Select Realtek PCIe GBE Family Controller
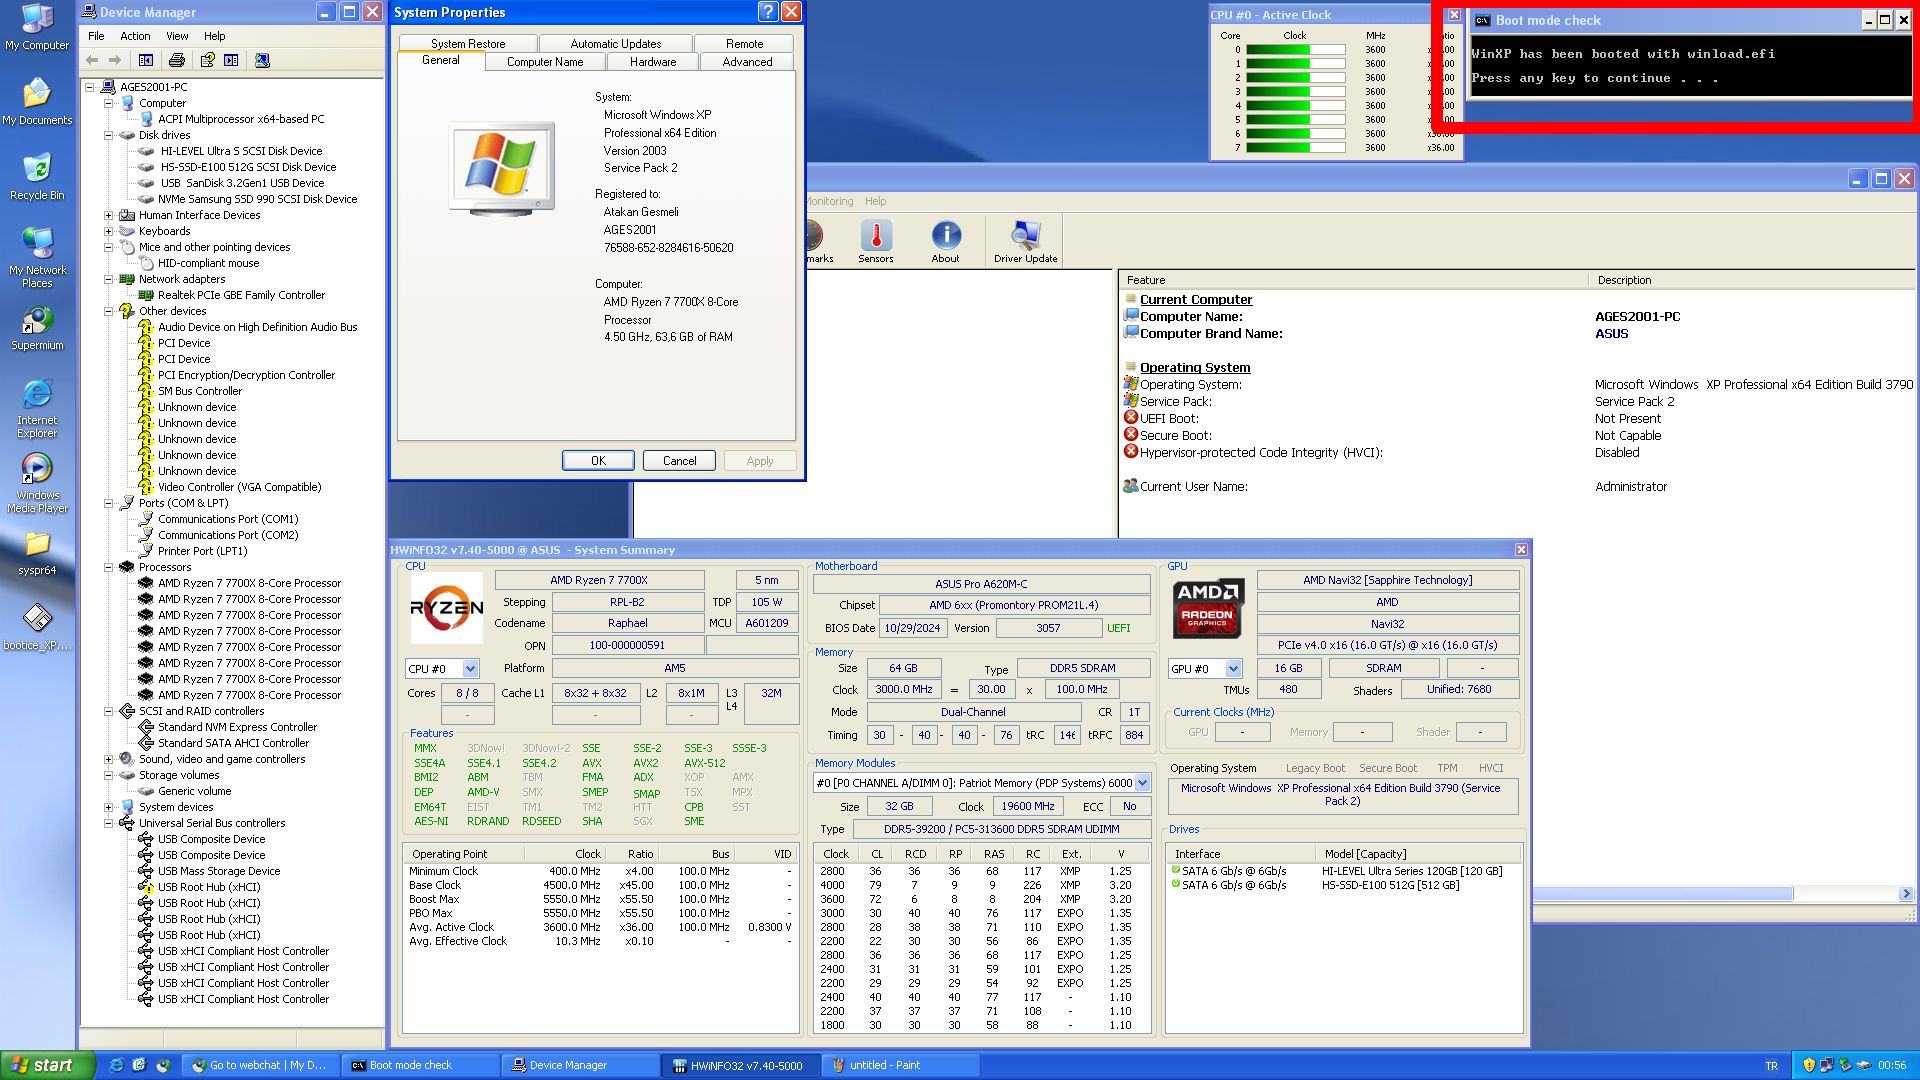The height and width of the screenshot is (1080, 1920). coord(241,295)
